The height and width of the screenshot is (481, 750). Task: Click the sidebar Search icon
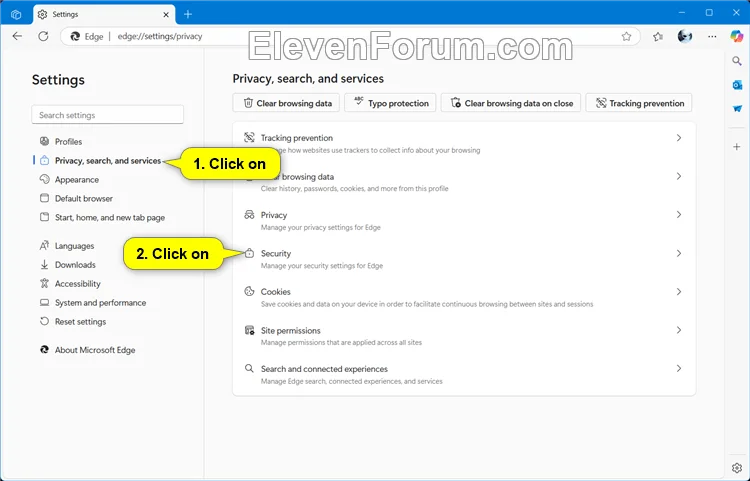point(737,61)
